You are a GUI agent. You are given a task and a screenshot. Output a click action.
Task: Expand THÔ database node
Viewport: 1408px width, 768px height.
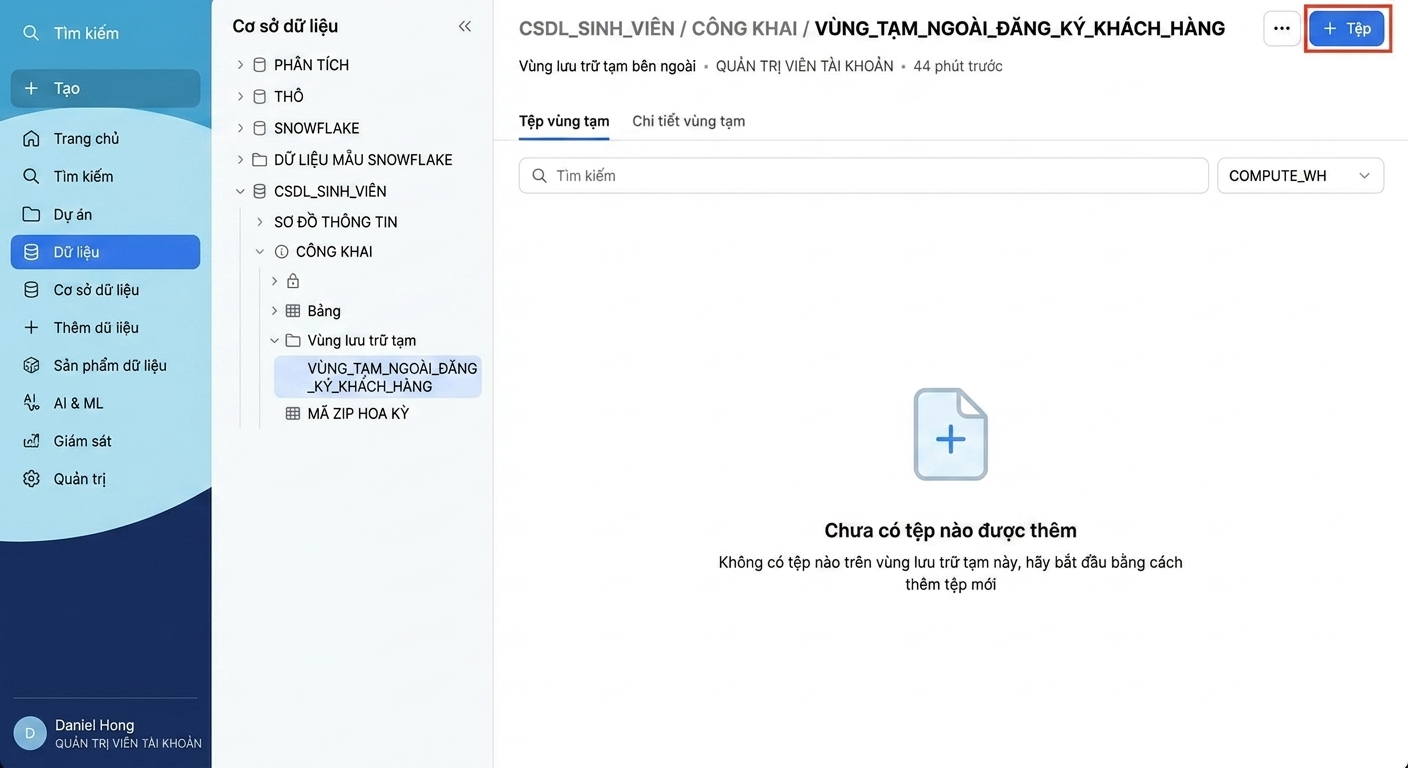coord(240,96)
